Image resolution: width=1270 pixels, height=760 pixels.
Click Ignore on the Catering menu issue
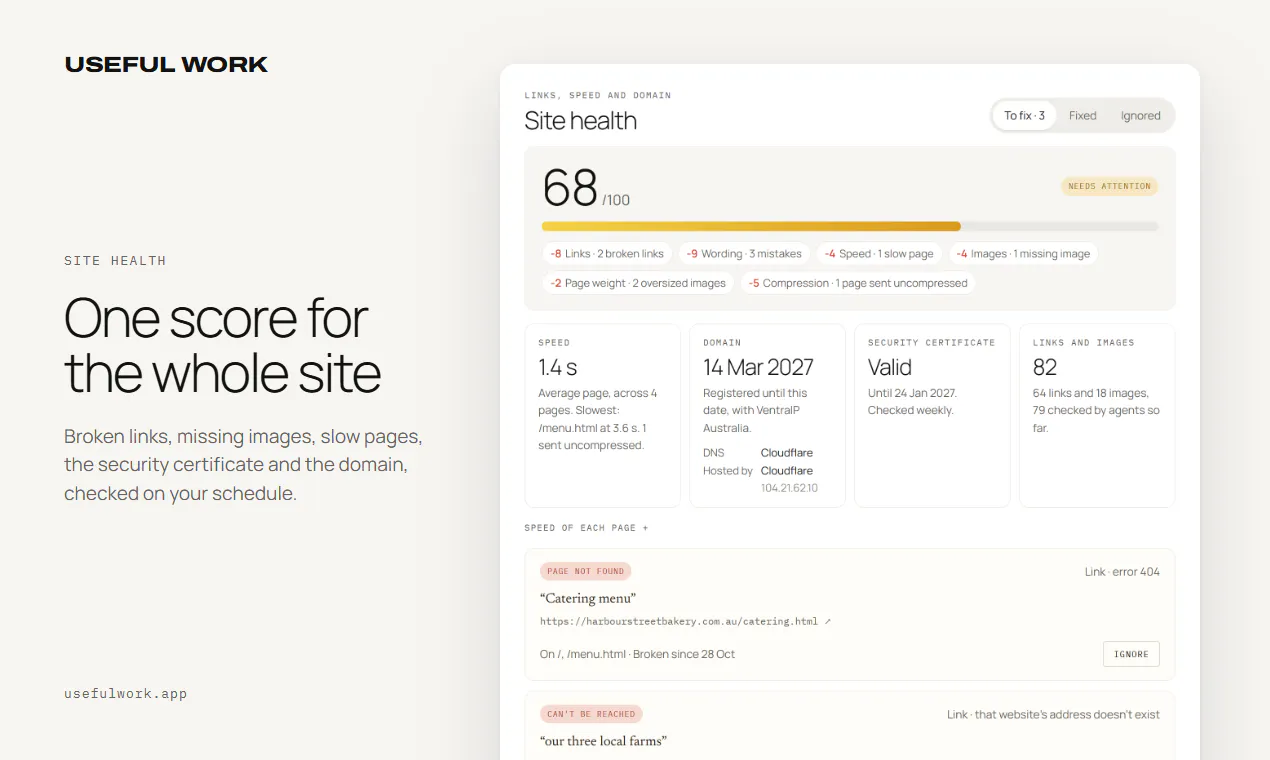pos(1131,654)
